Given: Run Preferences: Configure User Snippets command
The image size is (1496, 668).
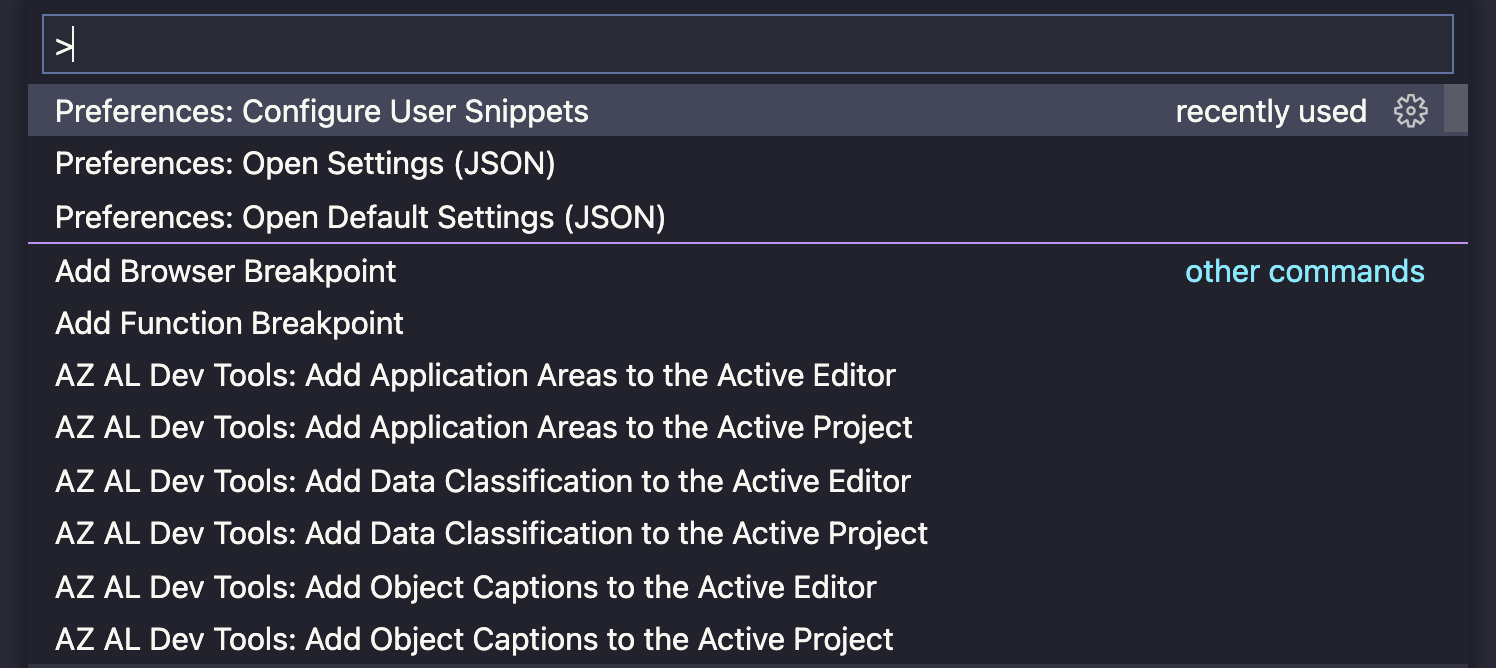Looking at the screenshot, I should 322,111.
